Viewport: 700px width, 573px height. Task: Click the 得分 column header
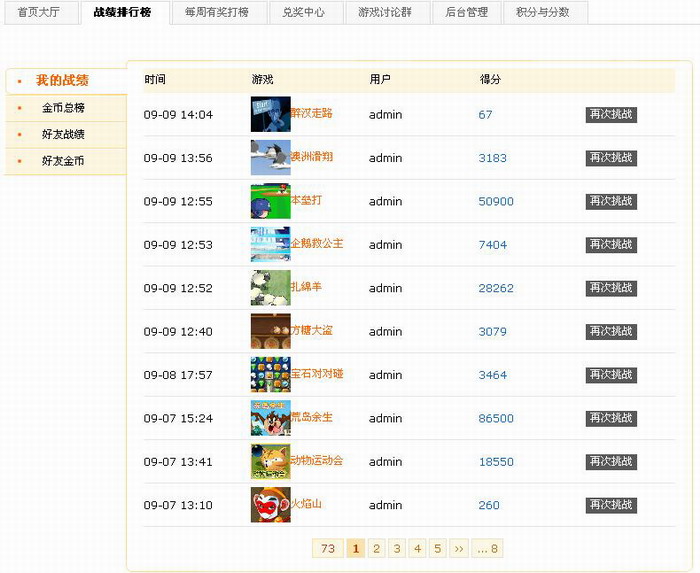click(490, 79)
